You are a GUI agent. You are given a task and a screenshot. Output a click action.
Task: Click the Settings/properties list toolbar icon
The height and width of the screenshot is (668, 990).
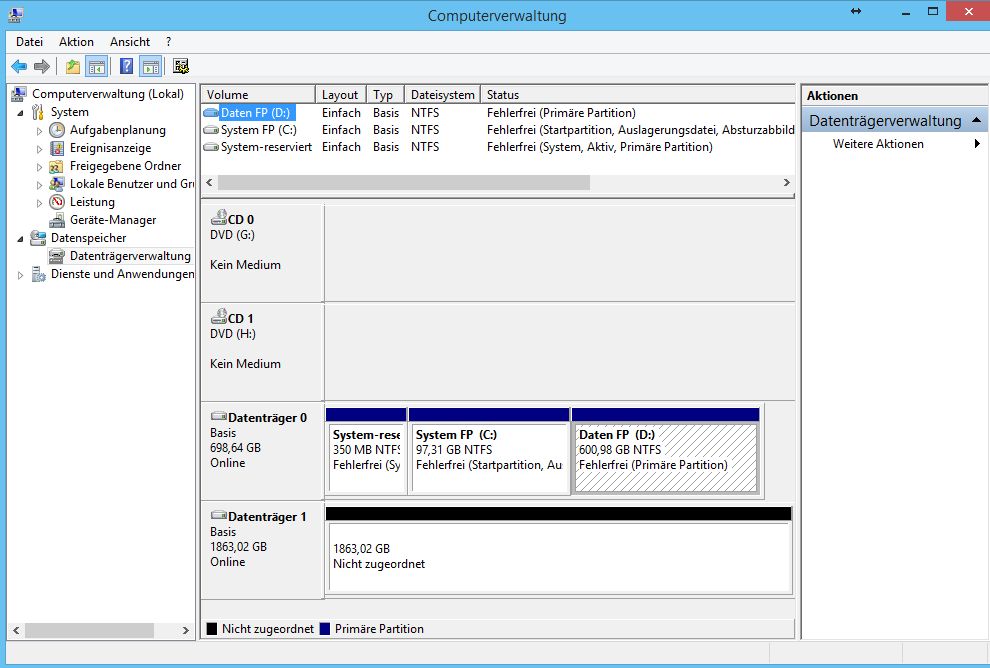pyautogui.click(x=181, y=66)
